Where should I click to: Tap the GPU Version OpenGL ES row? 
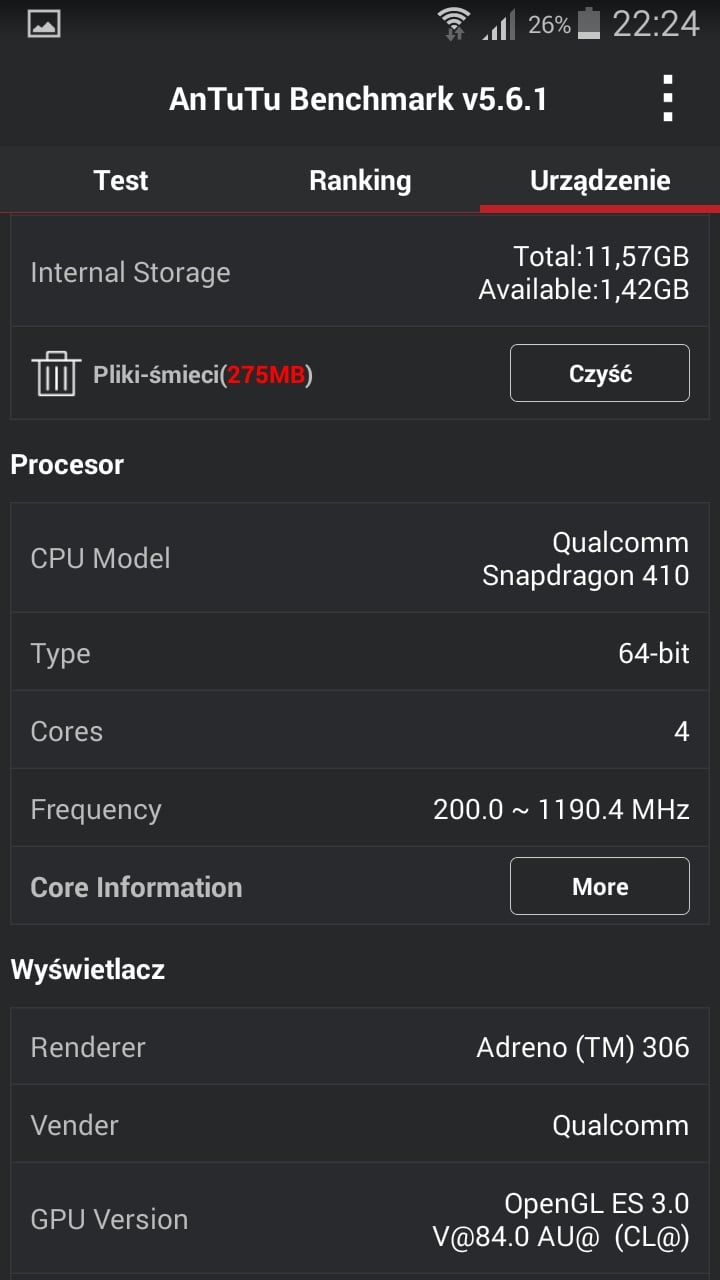click(x=360, y=1219)
